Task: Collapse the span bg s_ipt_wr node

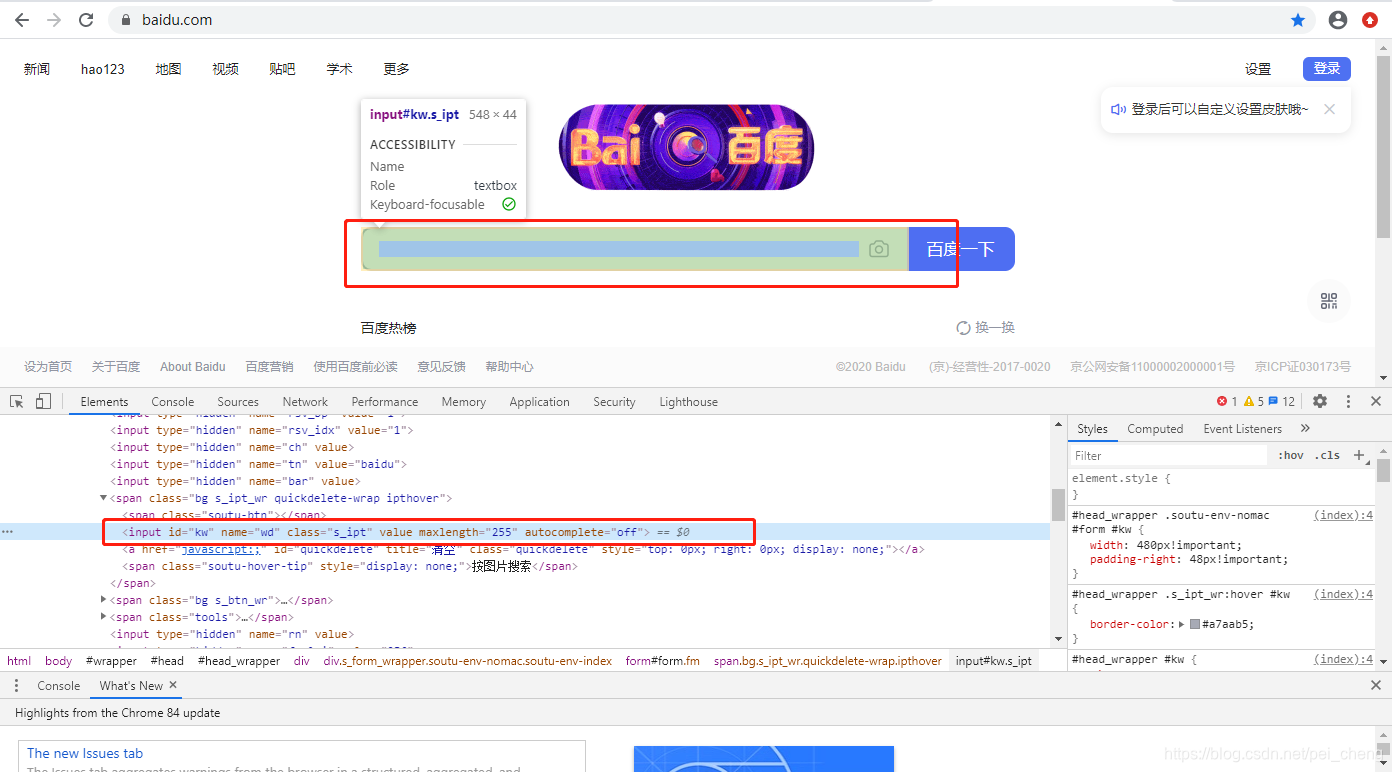Action: [x=104, y=498]
